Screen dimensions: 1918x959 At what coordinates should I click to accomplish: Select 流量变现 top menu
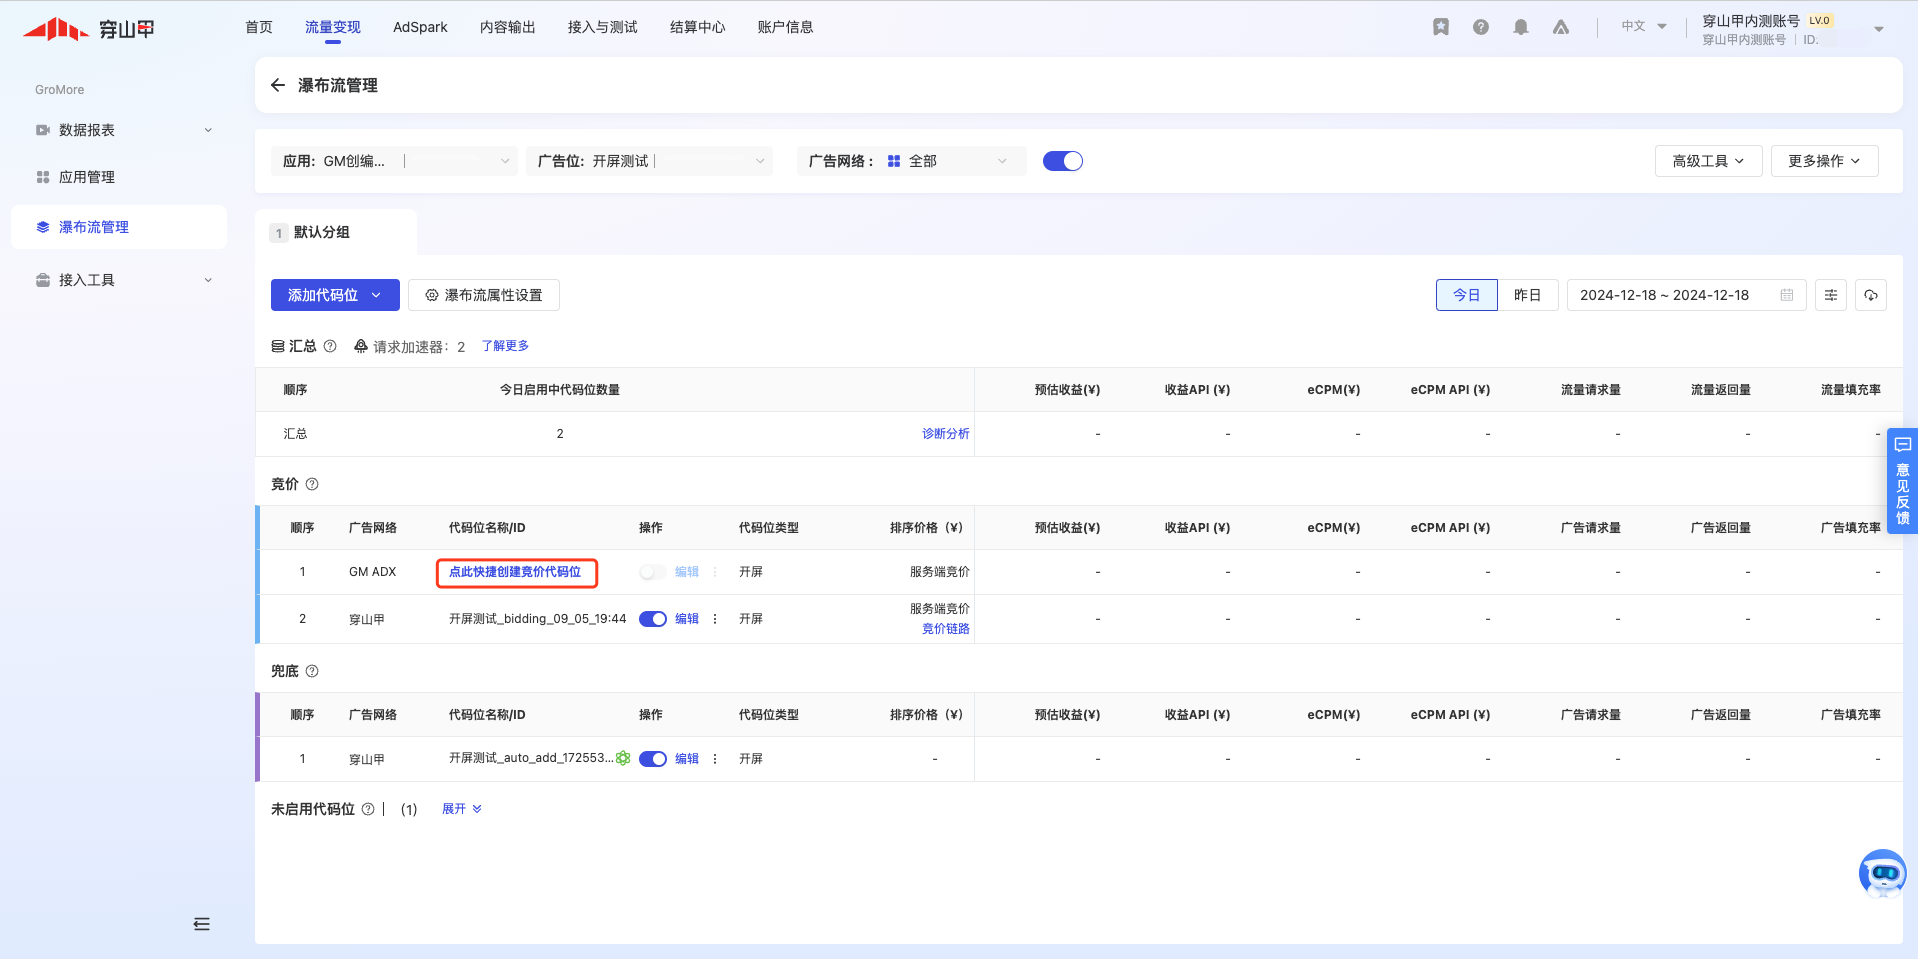pyautogui.click(x=333, y=27)
